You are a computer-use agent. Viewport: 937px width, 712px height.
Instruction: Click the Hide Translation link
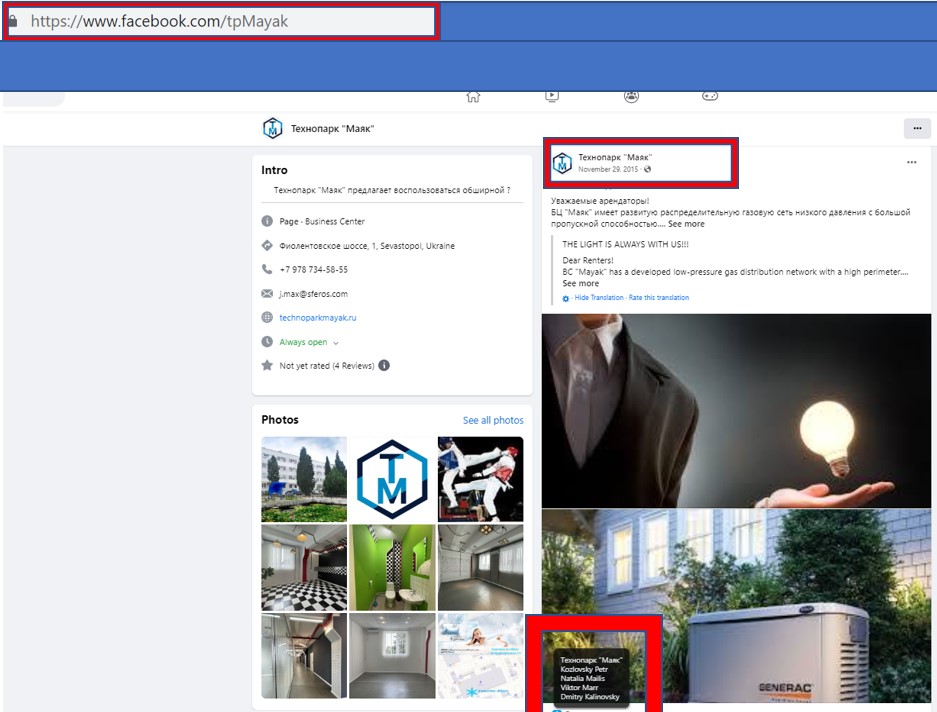click(599, 298)
